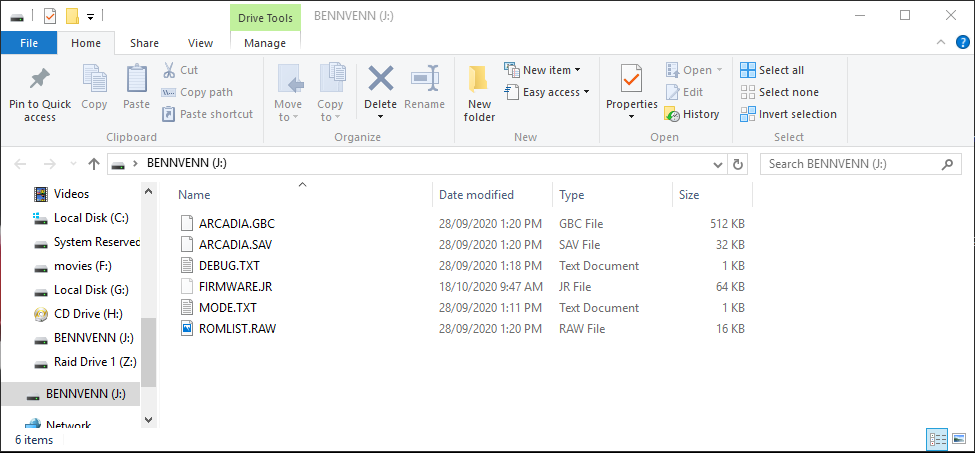975x453 pixels.
Task: Open Videos in navigation pane
Action: pos(71,194)
